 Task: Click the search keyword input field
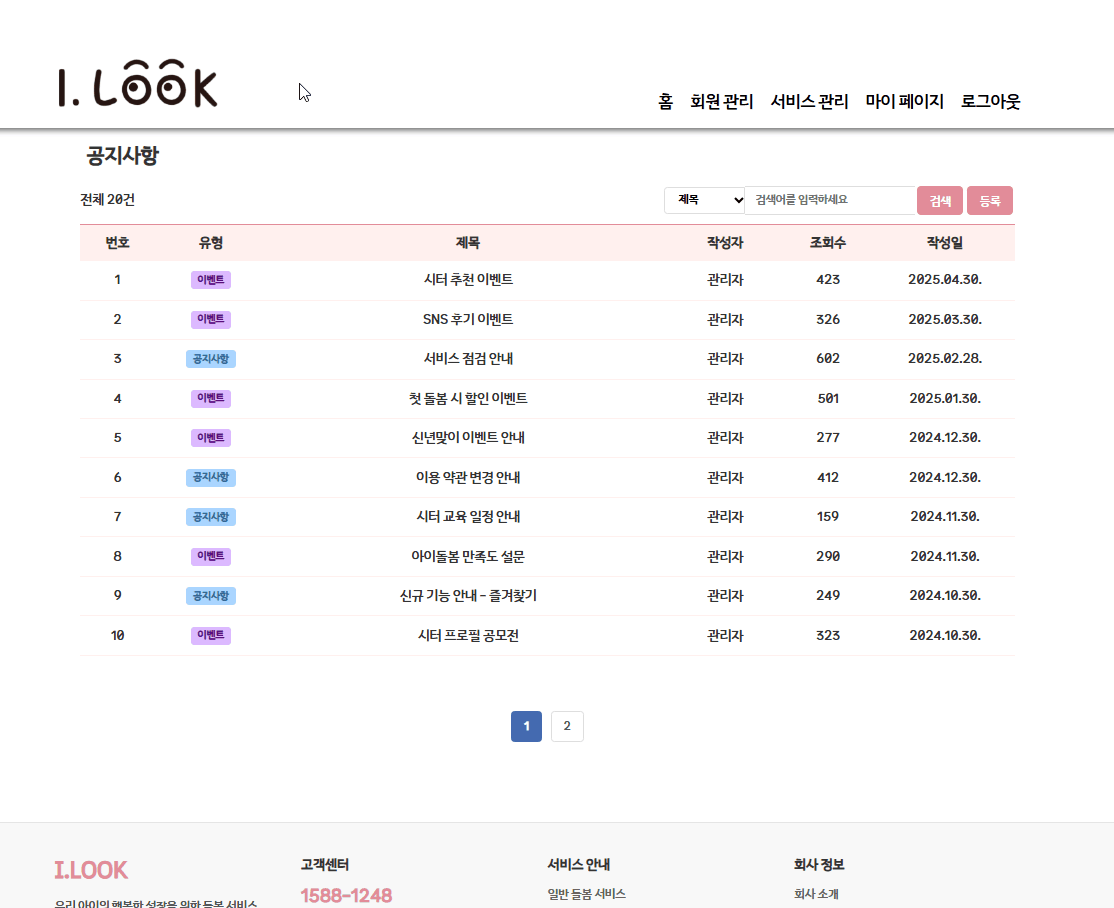point(828,200)
